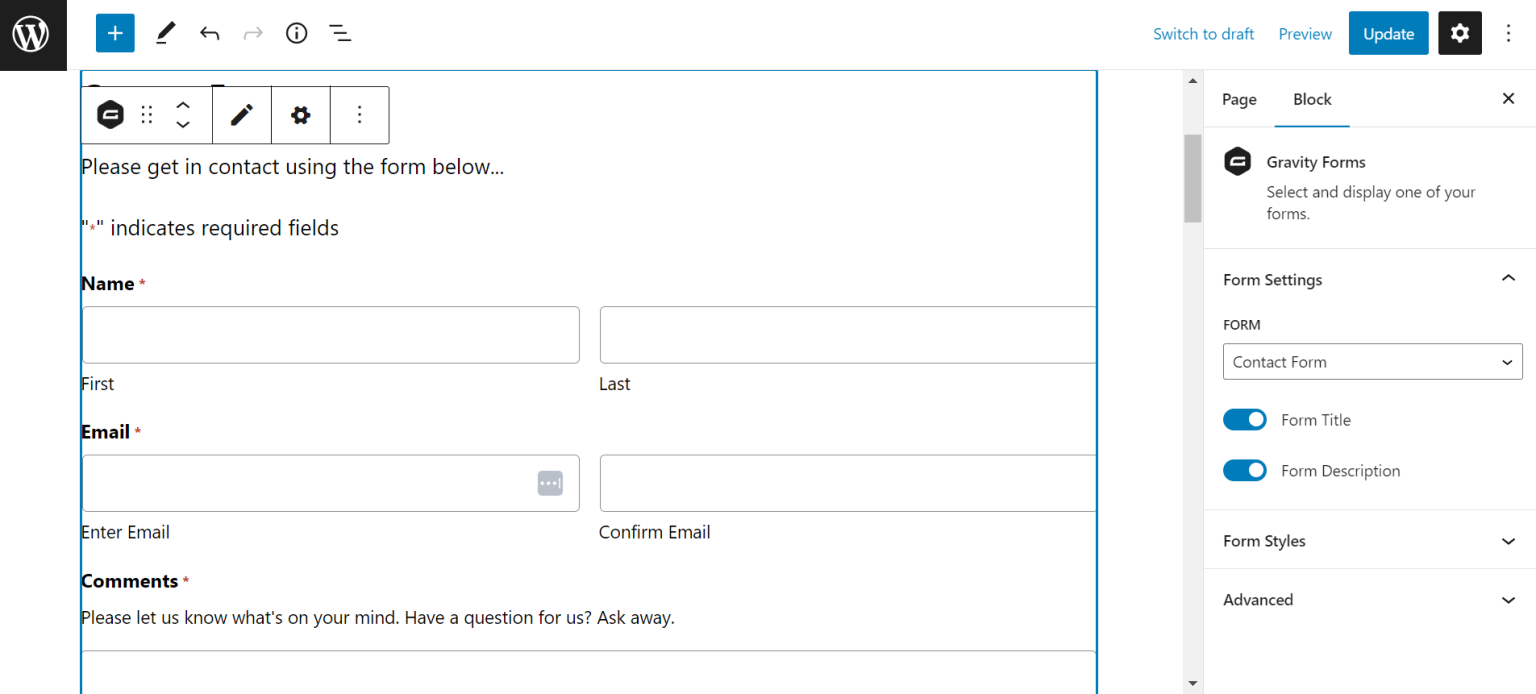Turn off the Form Description toggle
The height and width of the screenshot is (694, 1536).
pos(1245,471)
